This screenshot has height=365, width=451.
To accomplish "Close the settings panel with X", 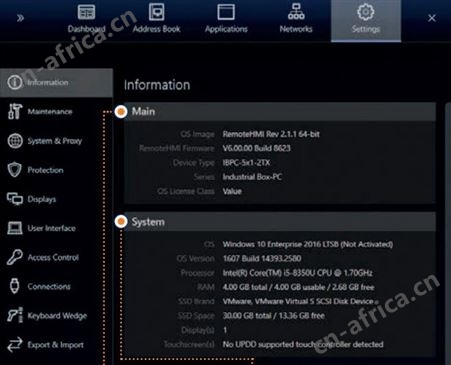I will (x=432, y=18).
